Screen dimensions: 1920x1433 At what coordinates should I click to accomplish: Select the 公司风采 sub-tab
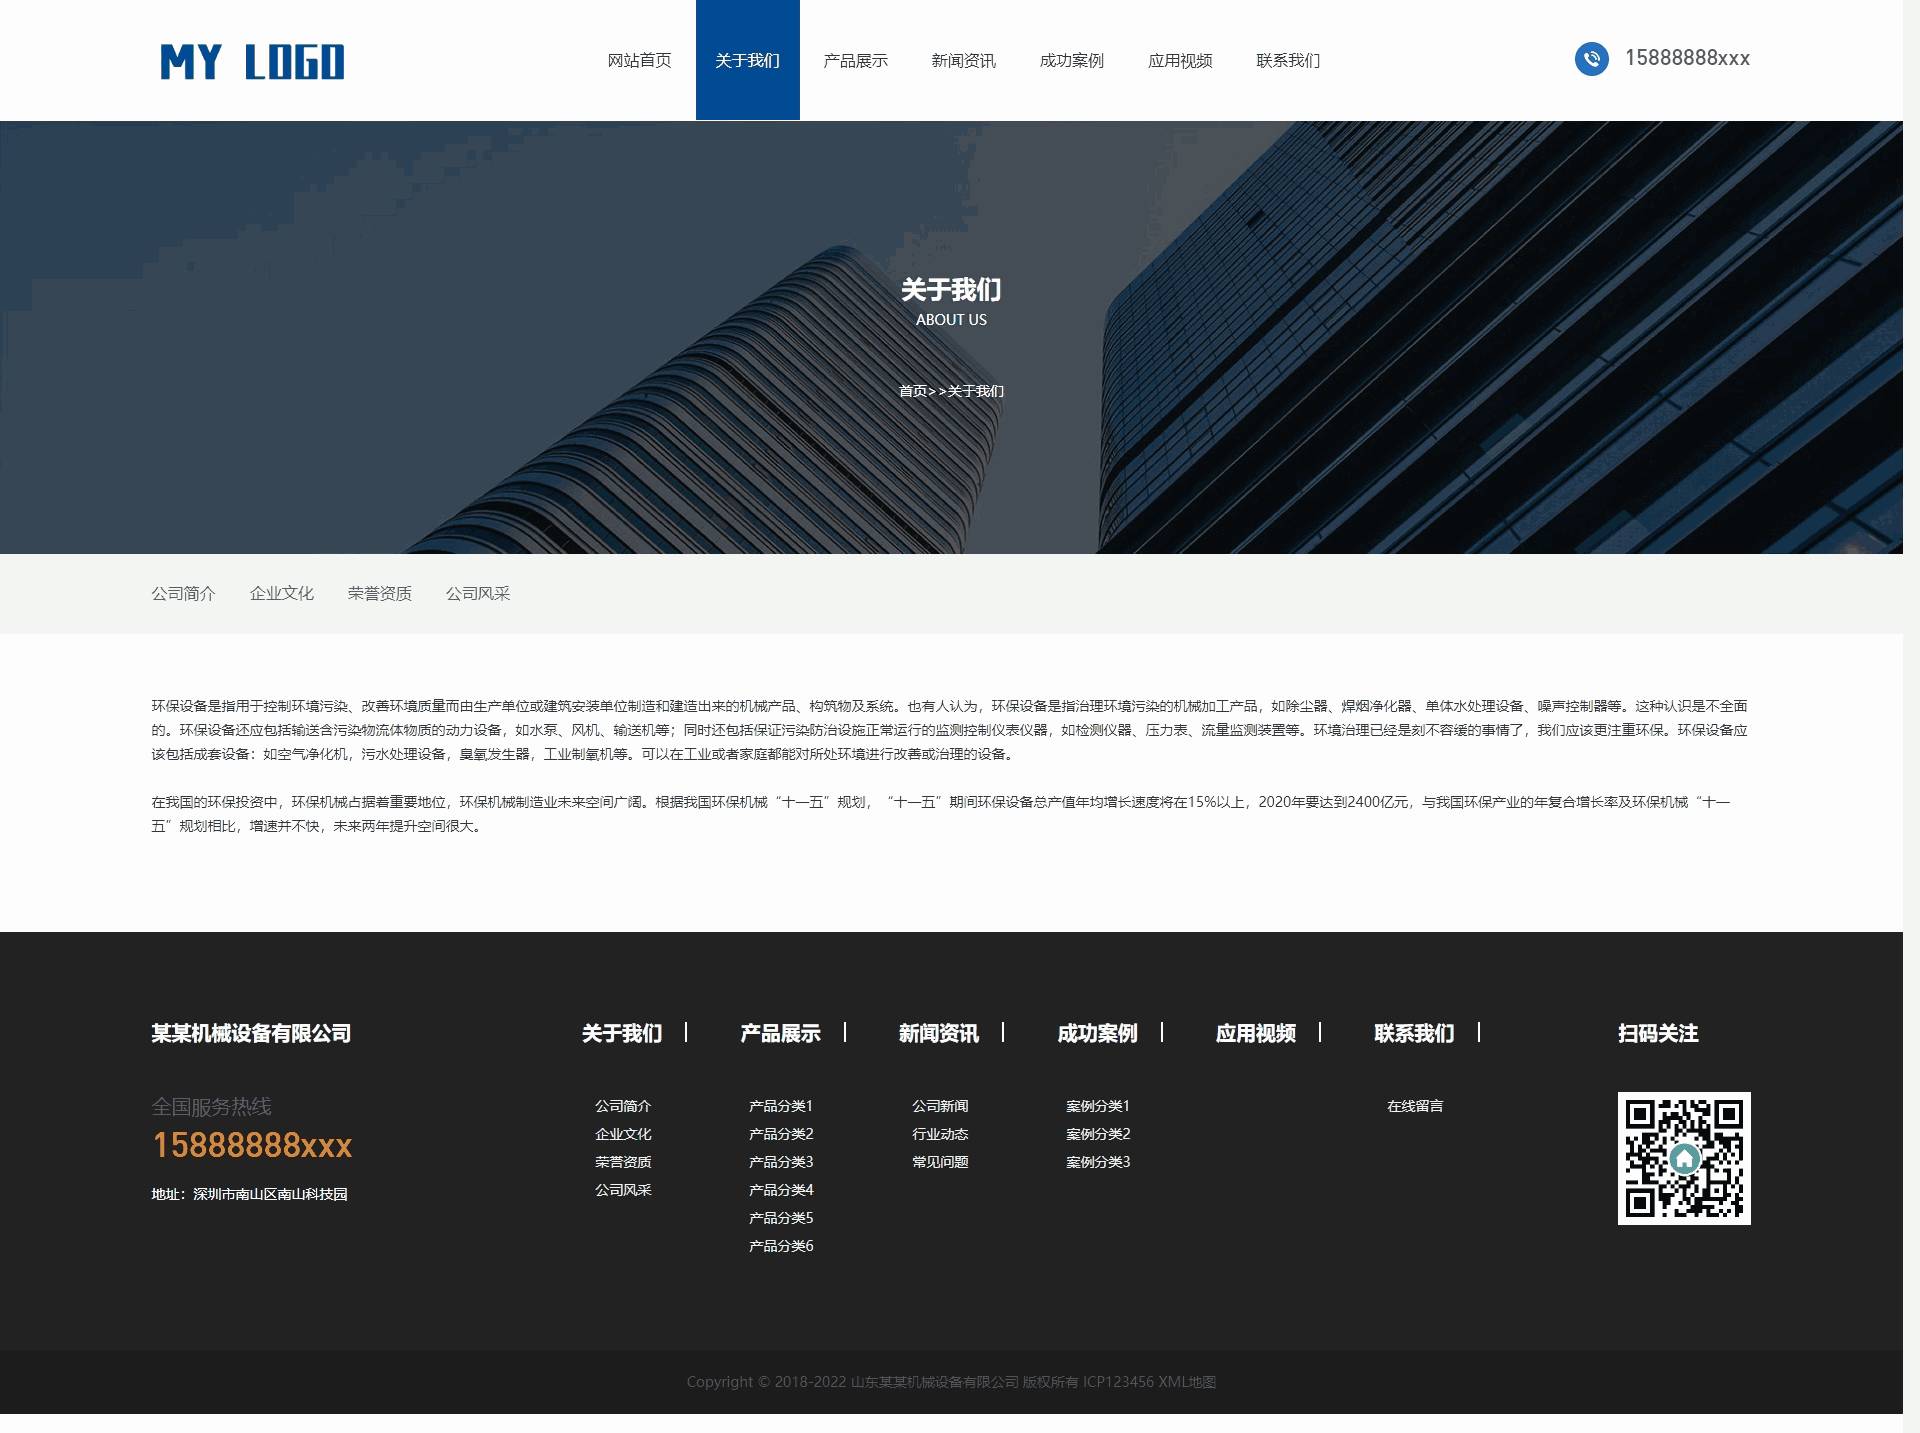point(477,594)
